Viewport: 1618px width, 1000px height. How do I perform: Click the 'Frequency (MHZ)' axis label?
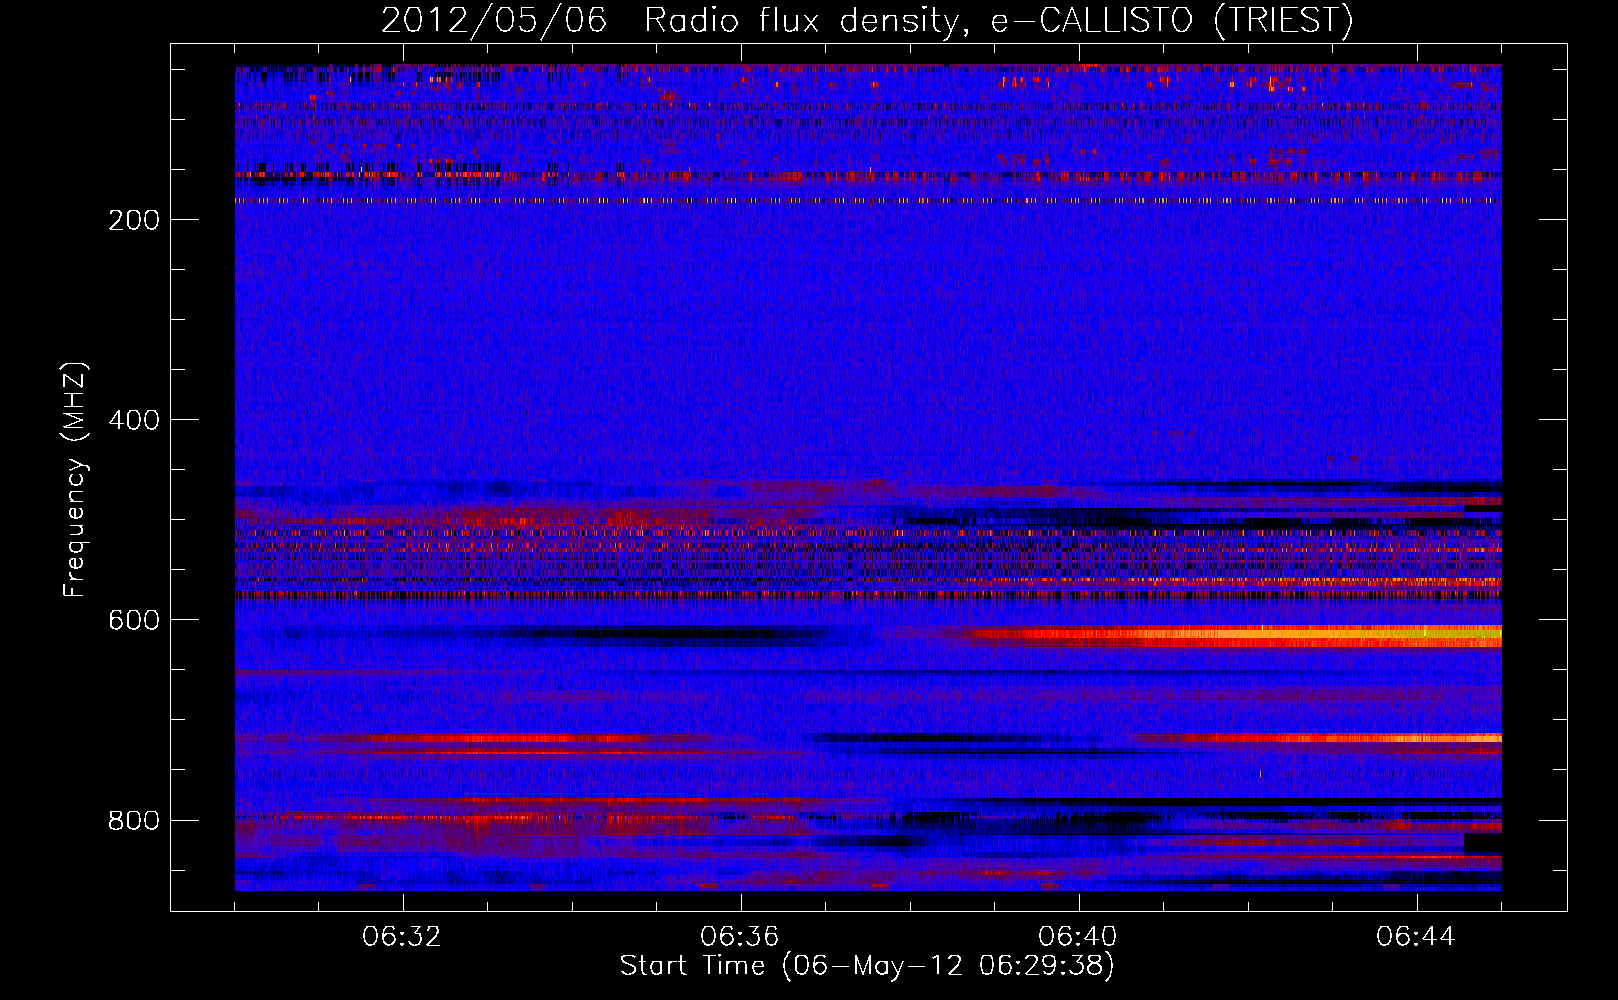tap(75, 480)
